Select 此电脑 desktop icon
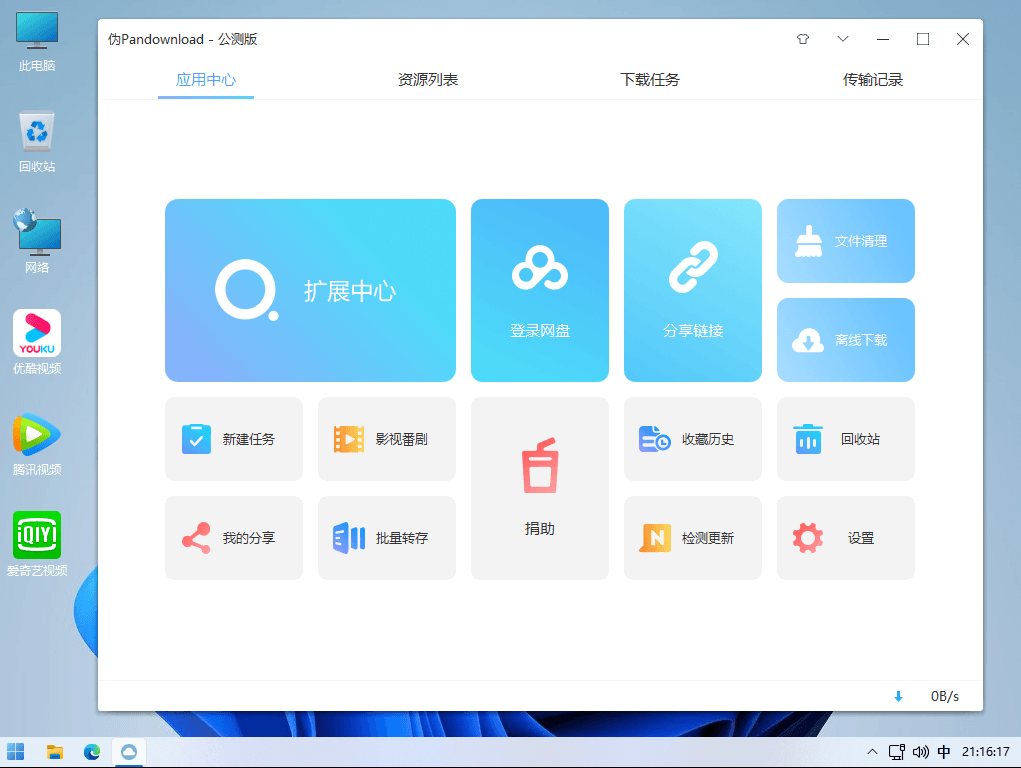 pos(37,42)
